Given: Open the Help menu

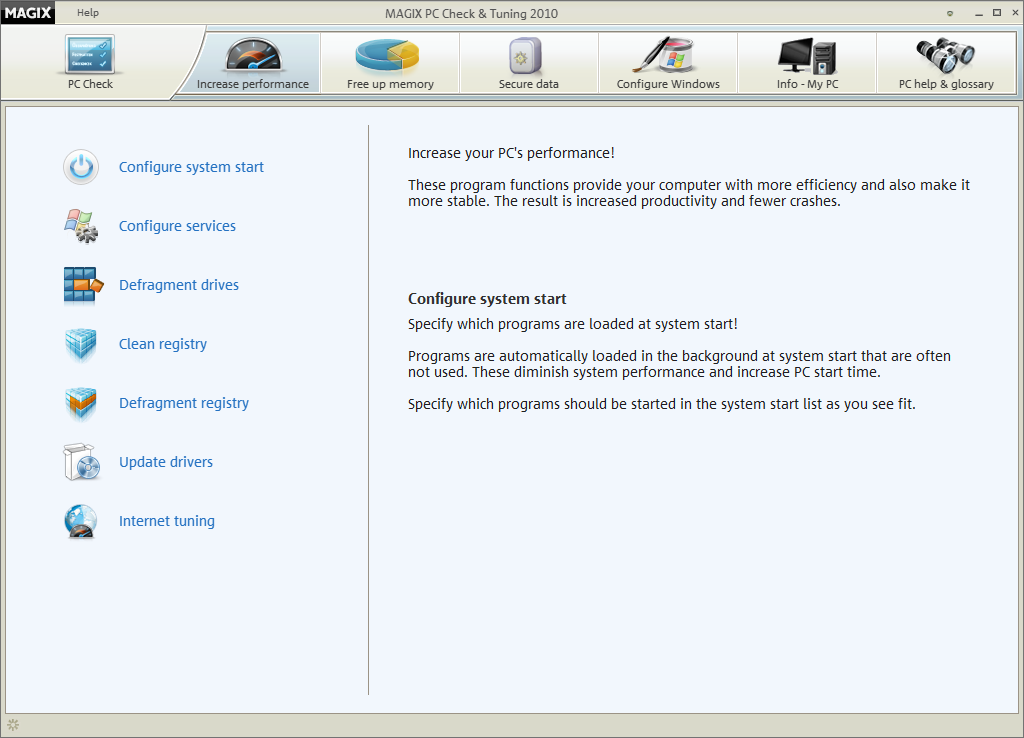Looking at the screenshot, I should coord(88,12).
